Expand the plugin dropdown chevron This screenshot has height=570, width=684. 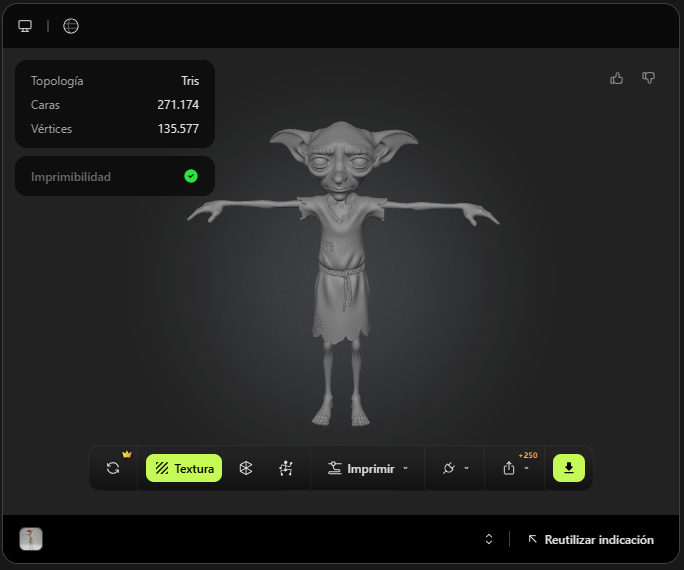(x=466, y=468)
